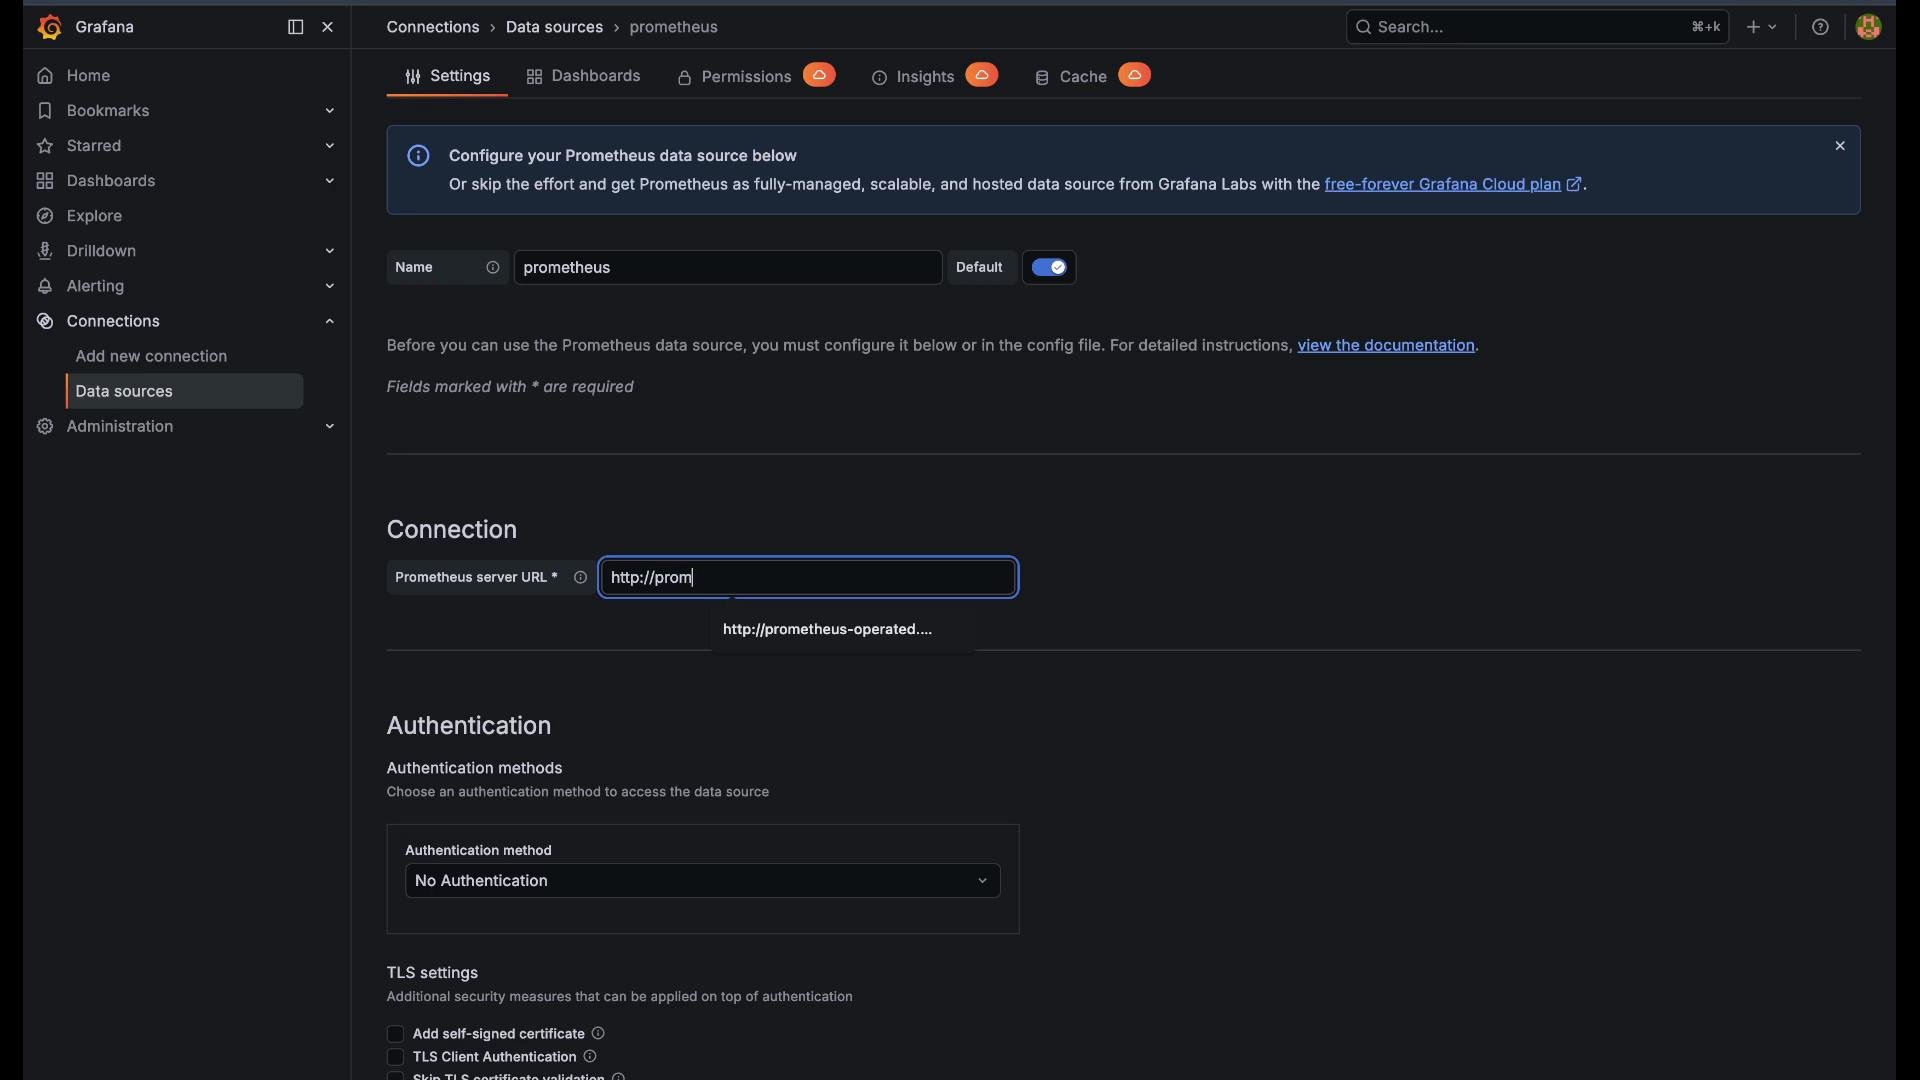Switch to the Dashboards tab
Screen dimensions: 1920x1080
584,77
